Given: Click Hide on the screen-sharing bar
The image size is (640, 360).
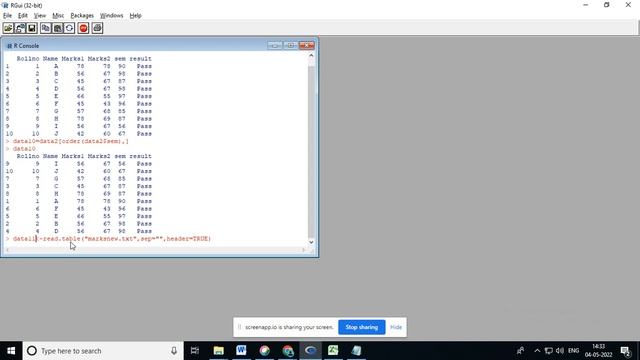Looking at the screenshot, I should [396, 327].
